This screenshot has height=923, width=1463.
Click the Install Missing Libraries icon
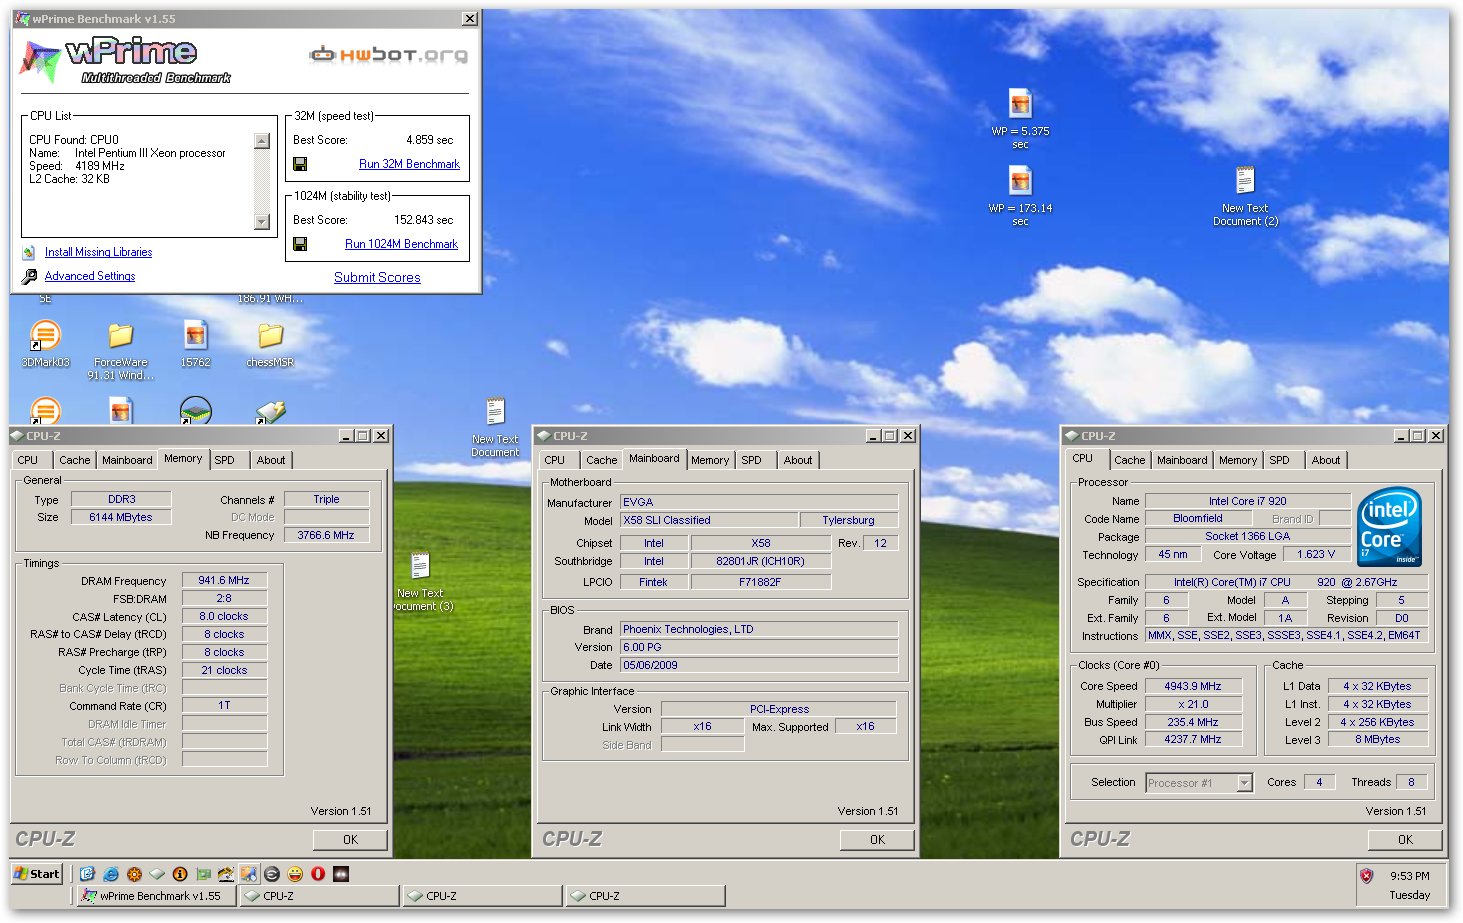(29, 253)
